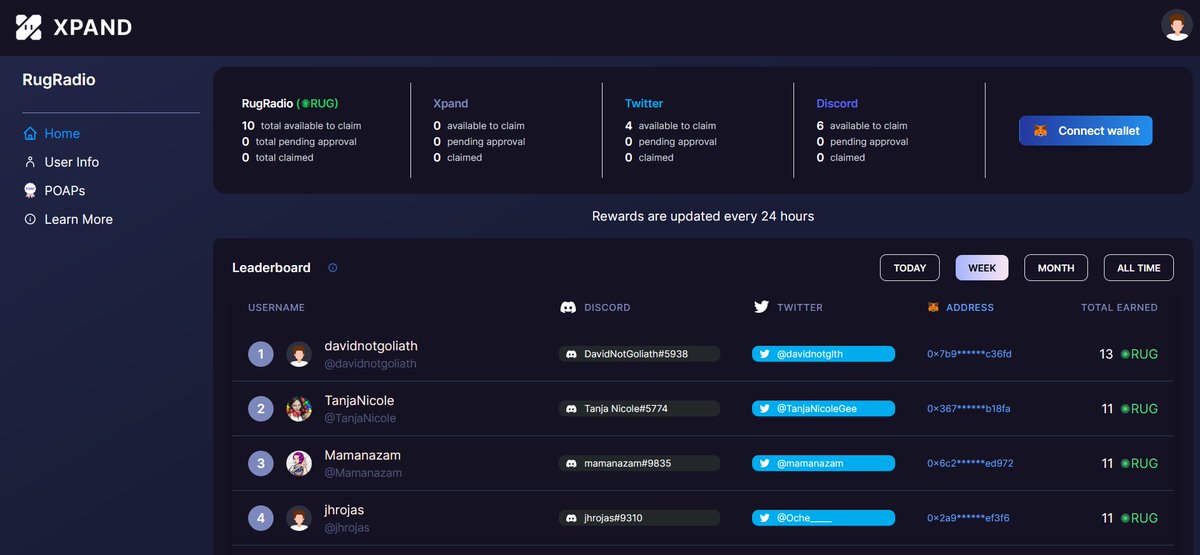Image resolution: width=1200 pixels, height=555 pixels.
Task: Click the ADDRESS column header label
Action: point(970,308)
